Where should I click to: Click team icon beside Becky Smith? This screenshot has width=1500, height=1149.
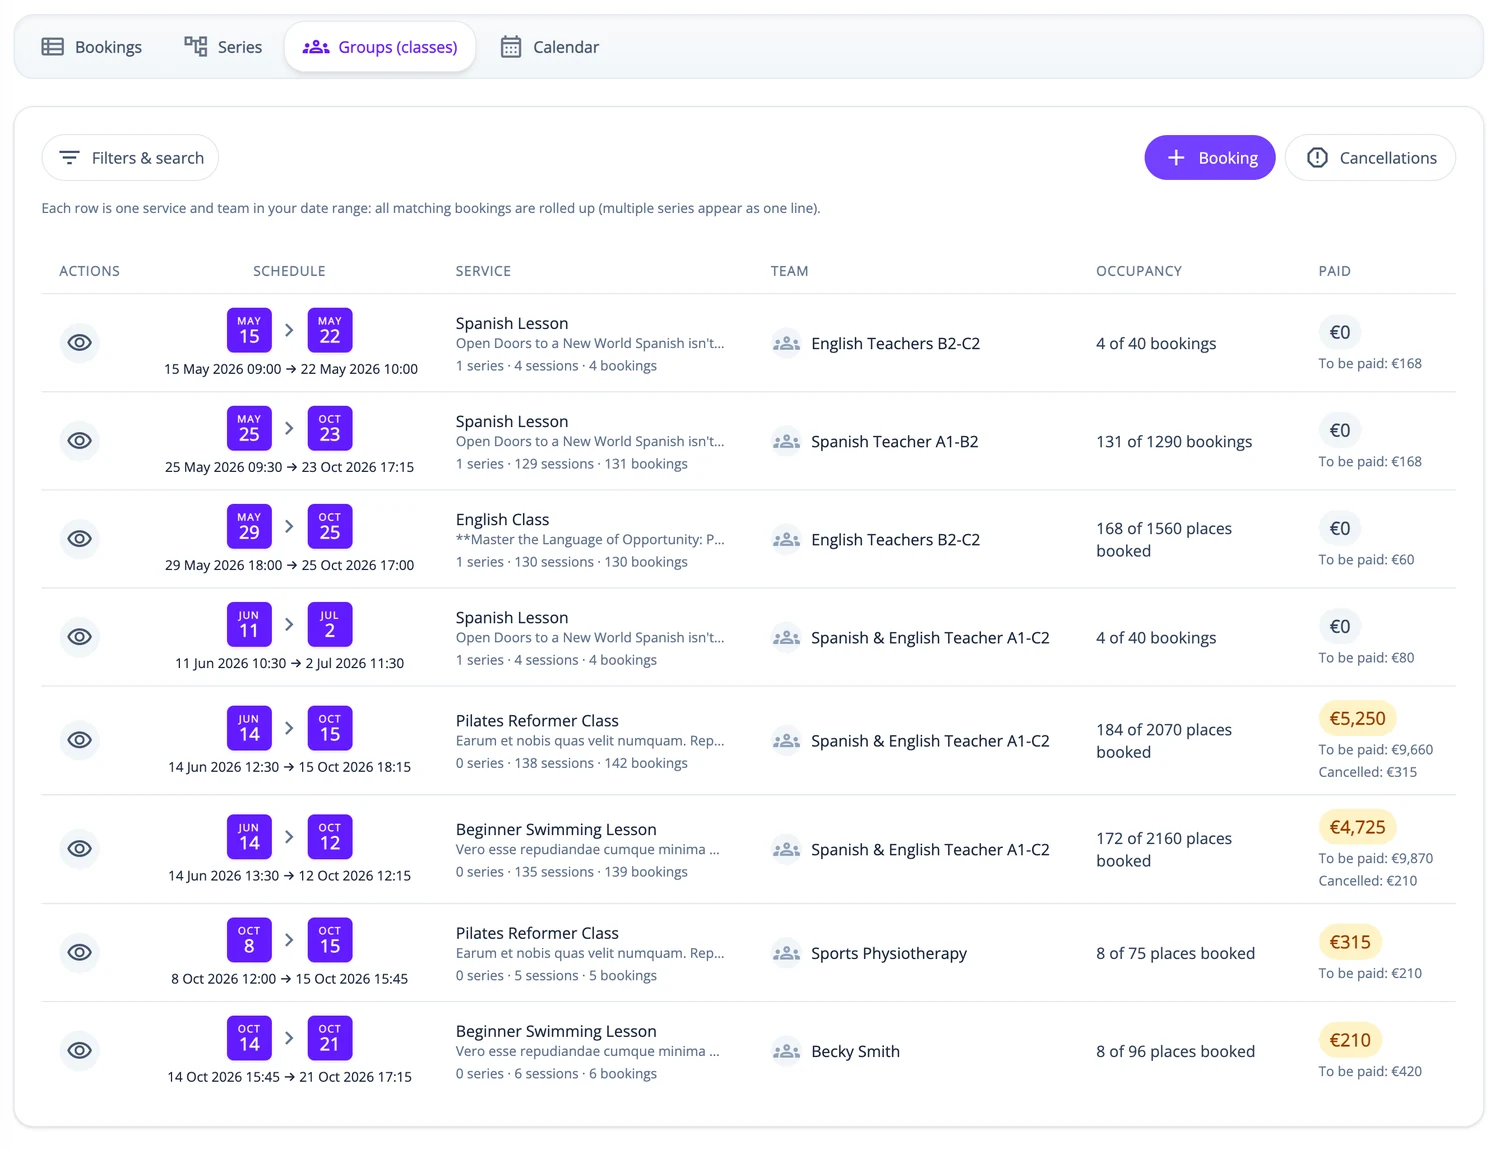pyautogui.click(x=787, y=1051)
